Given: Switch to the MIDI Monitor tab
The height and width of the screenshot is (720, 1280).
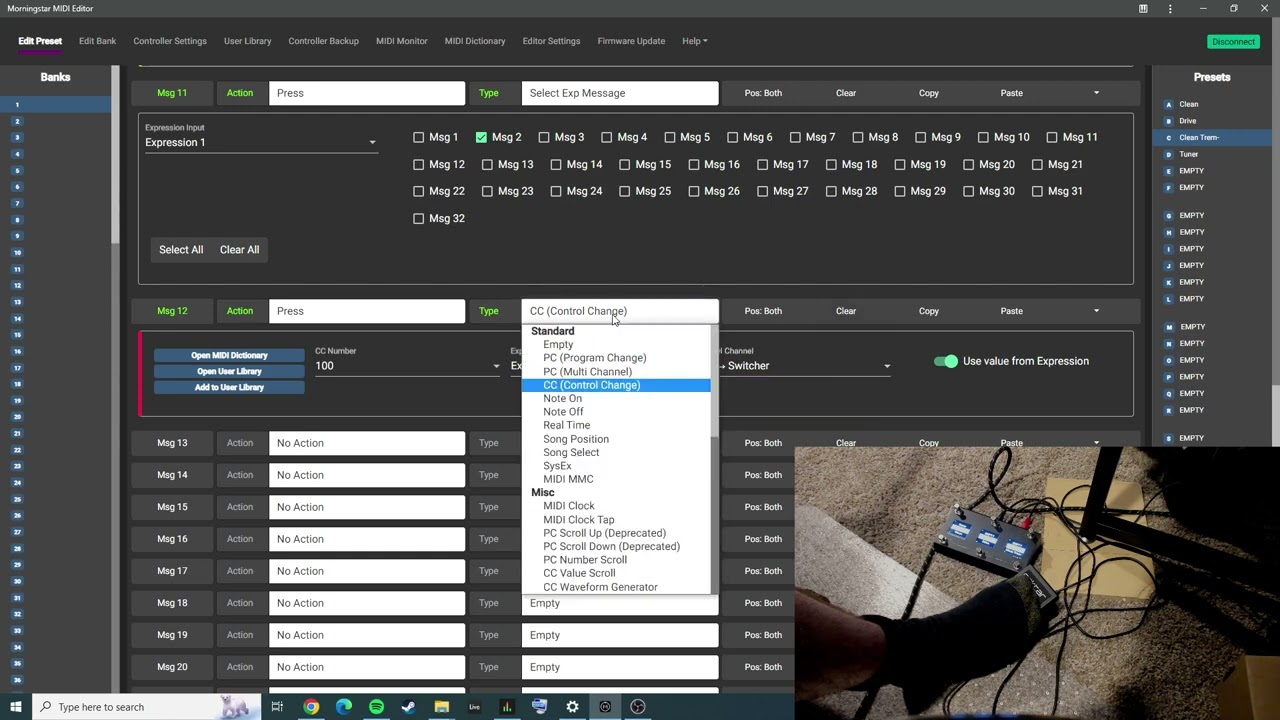Looking at the screenshot, I should click(401, 41).
